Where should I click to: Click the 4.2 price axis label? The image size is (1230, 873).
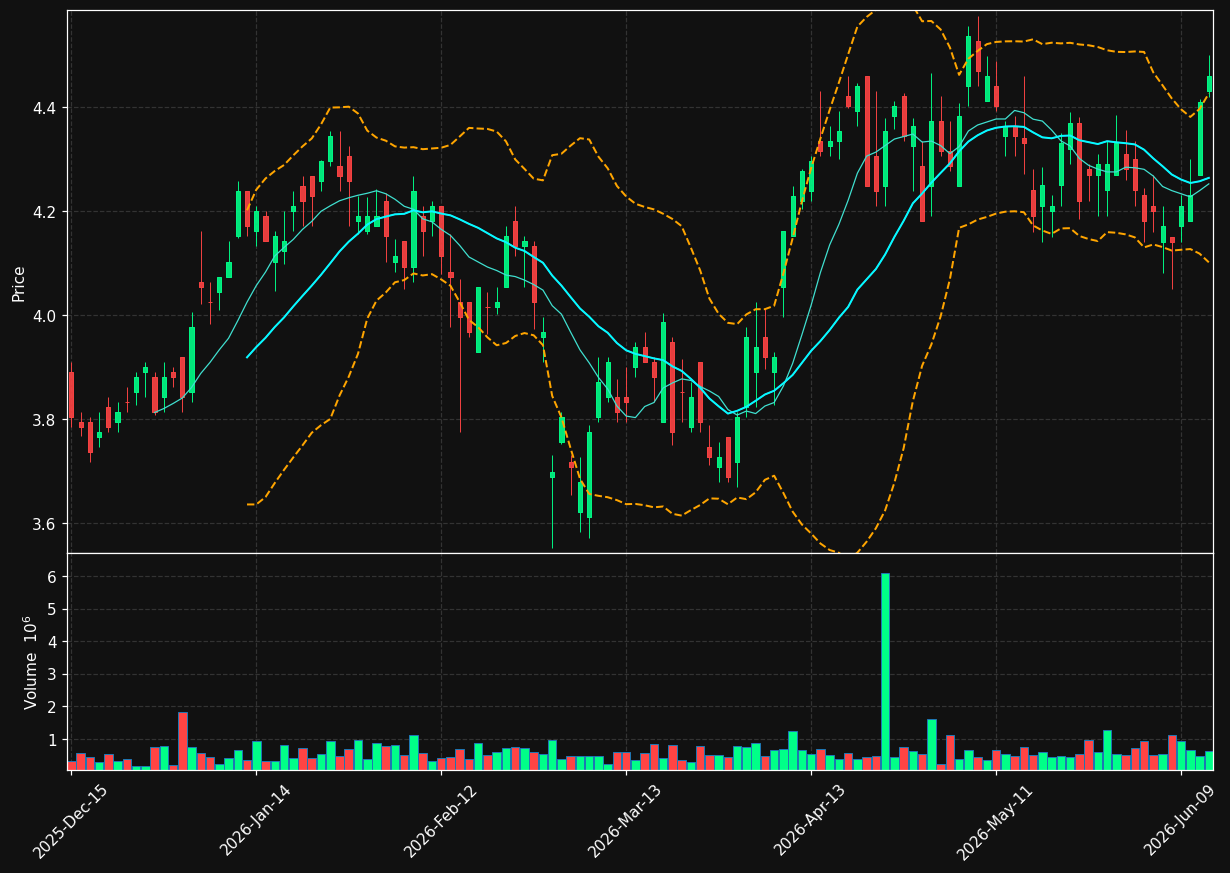pos(44,212)
